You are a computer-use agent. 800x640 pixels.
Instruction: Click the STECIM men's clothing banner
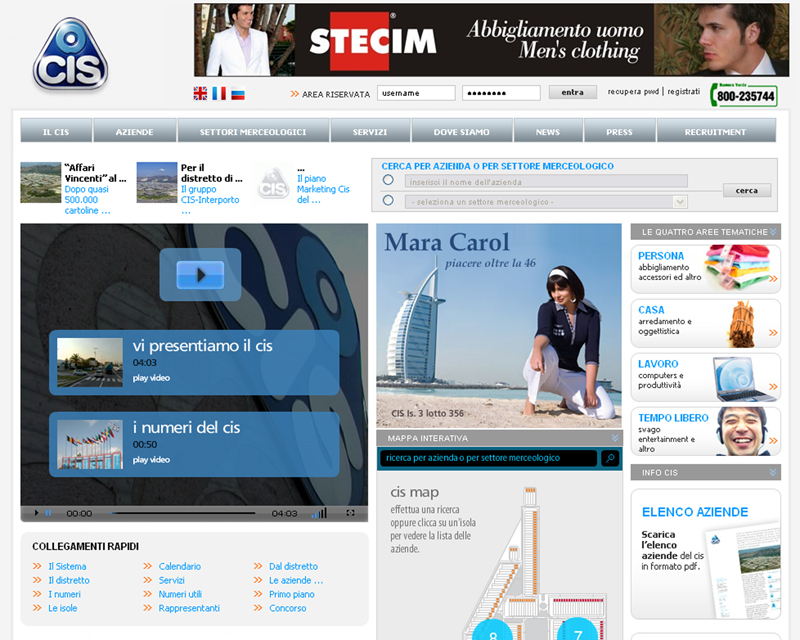(491, 40)
